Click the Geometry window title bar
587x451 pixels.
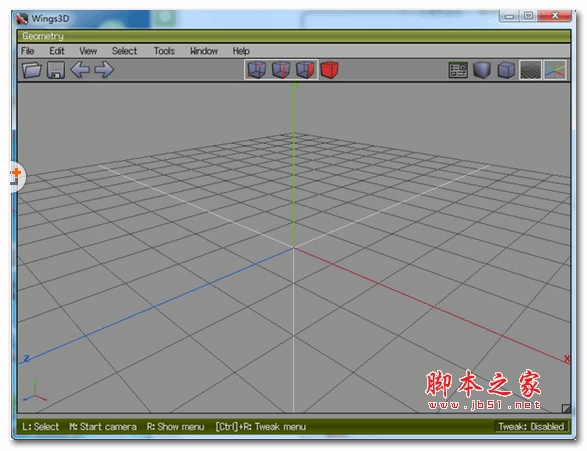click(x=294, y=36)
